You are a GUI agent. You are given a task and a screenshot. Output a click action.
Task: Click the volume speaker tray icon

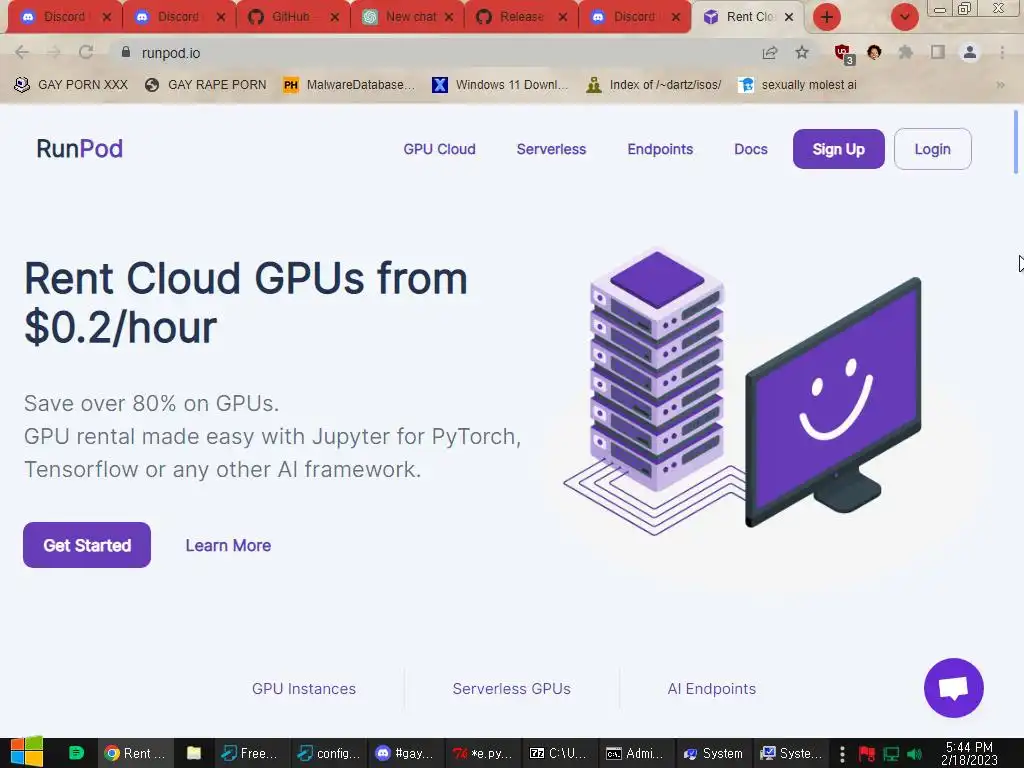point(914,754)
